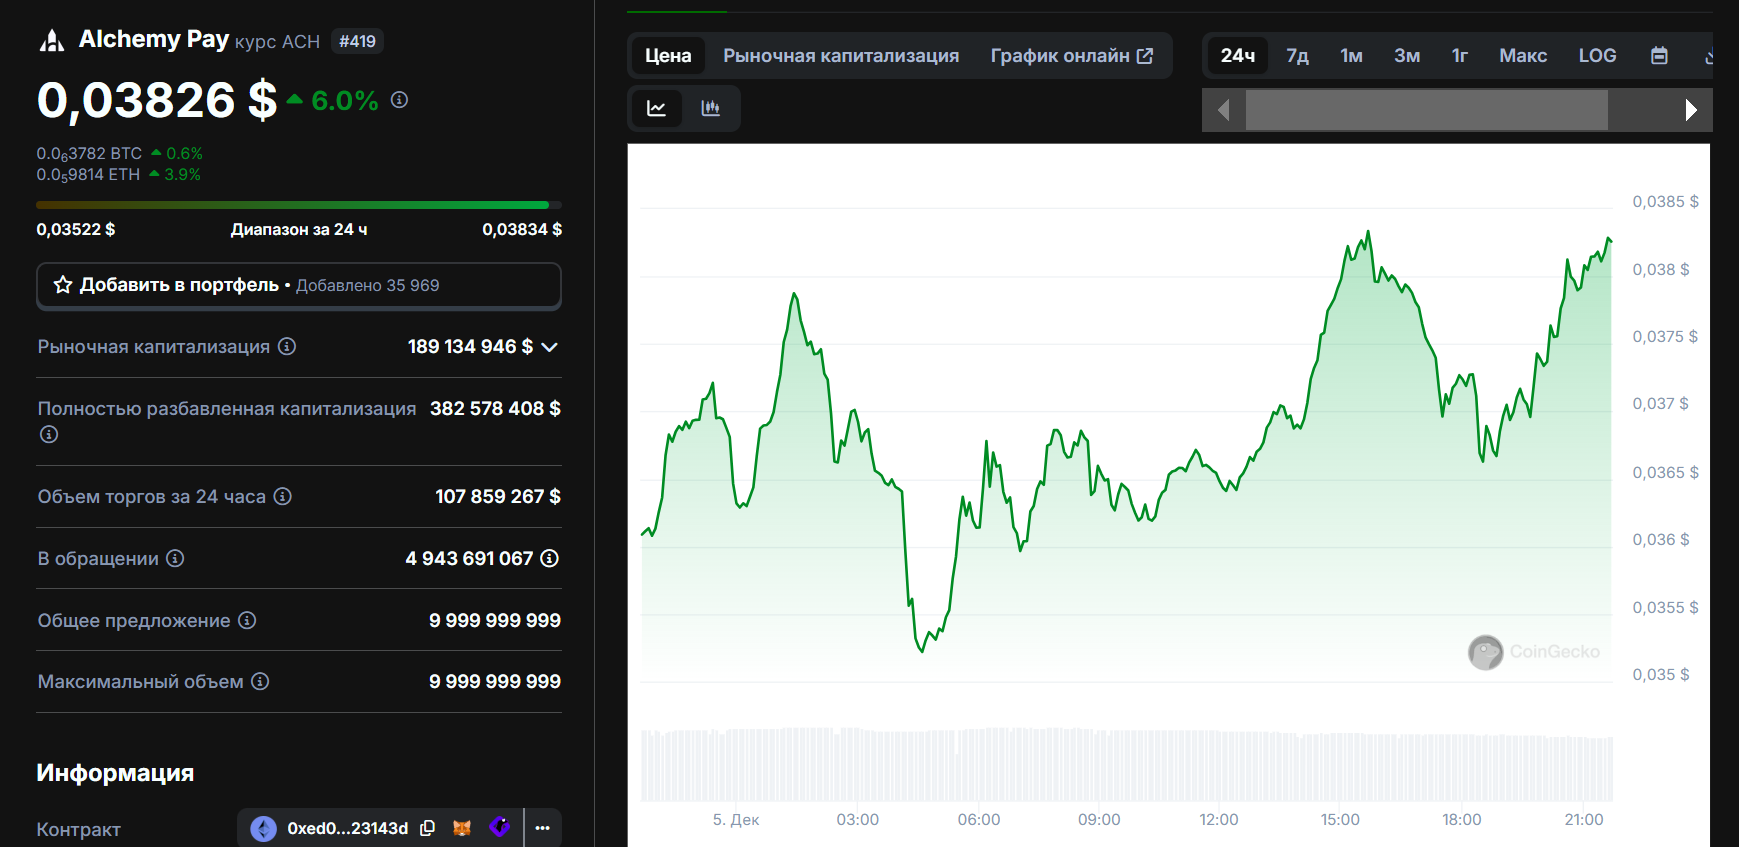1739x847 pixels.
Task: Click the volume bars below the chart
Action: (1126, 765)
